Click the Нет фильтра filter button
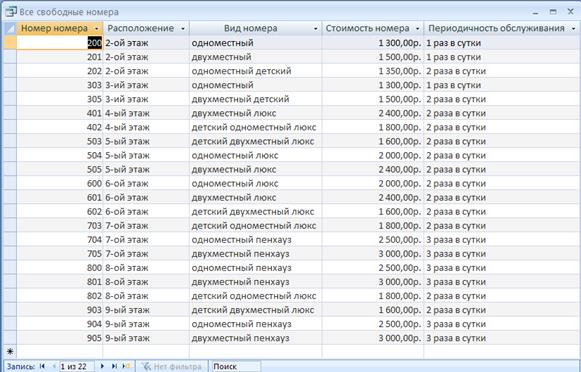 point(172,366)
